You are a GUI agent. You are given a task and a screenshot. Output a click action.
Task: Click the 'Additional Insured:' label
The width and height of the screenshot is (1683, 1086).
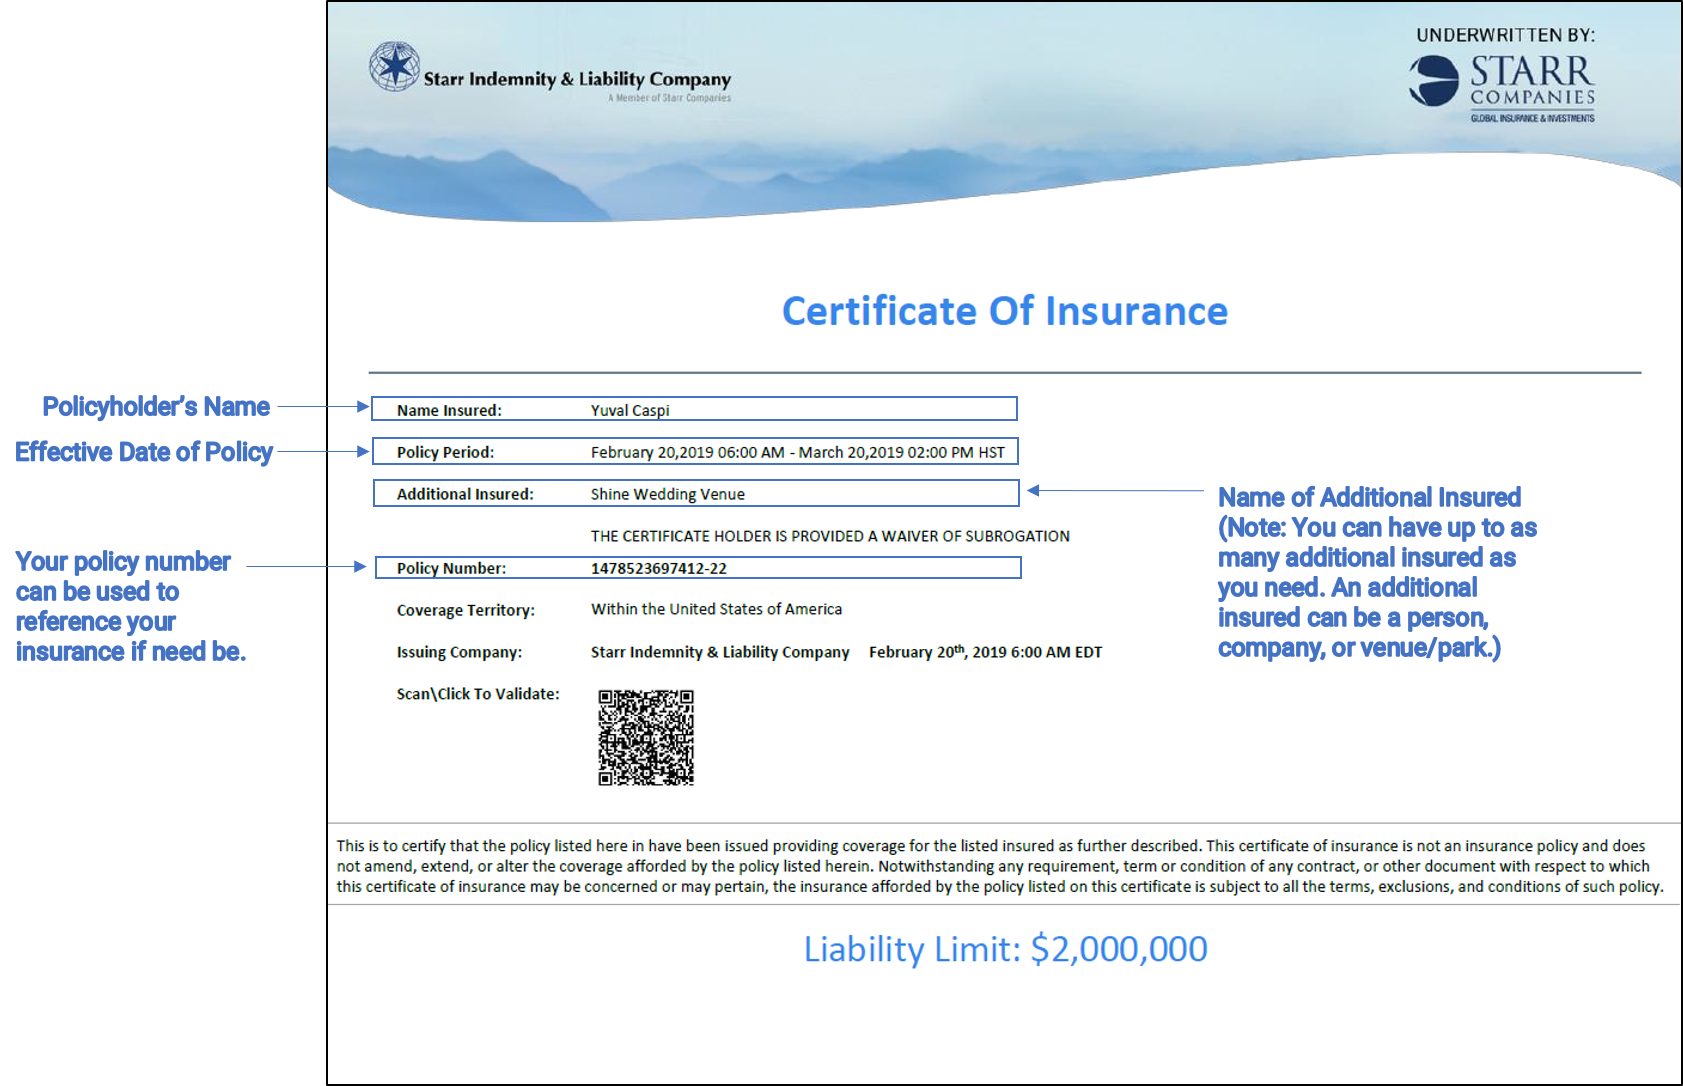[x=465, y=494]
